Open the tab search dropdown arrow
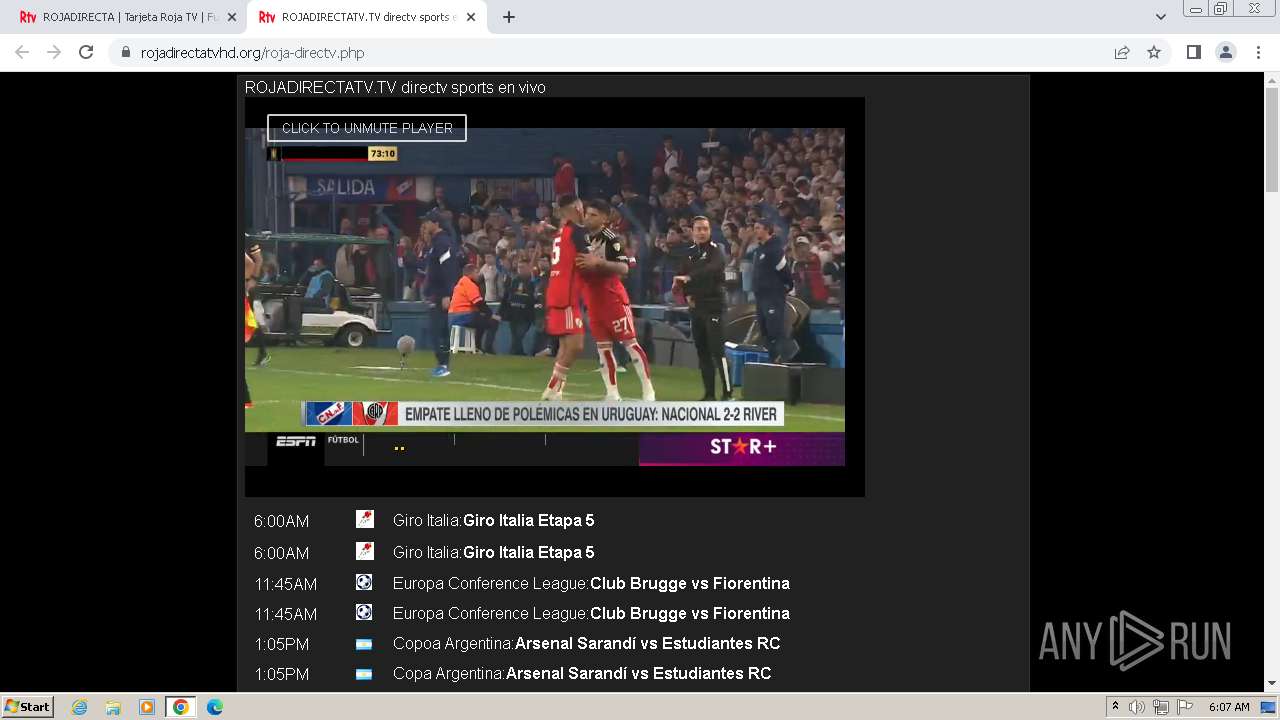This screenshot has width=1280, height=720. point(1160,17)
